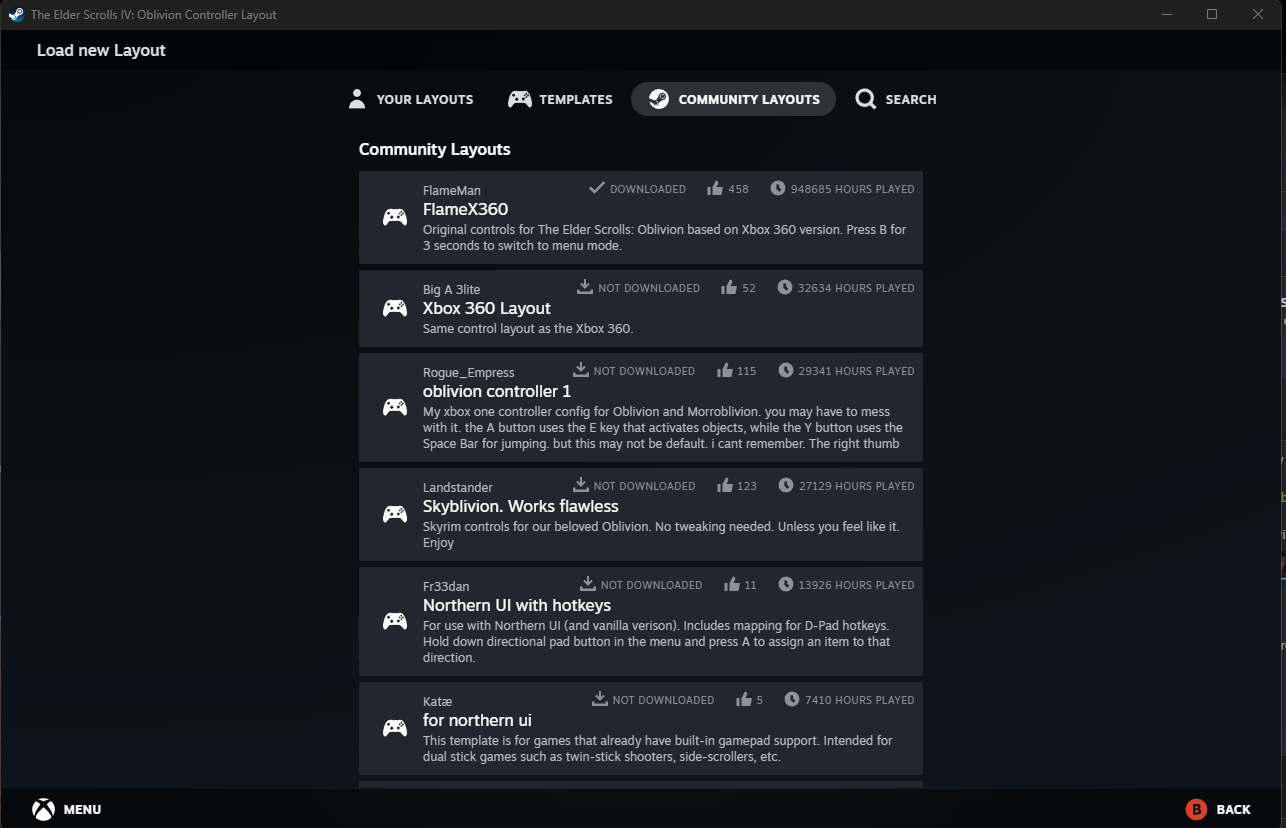
Task: Select the FlameX360 layout title
Action: pos(465,209)
